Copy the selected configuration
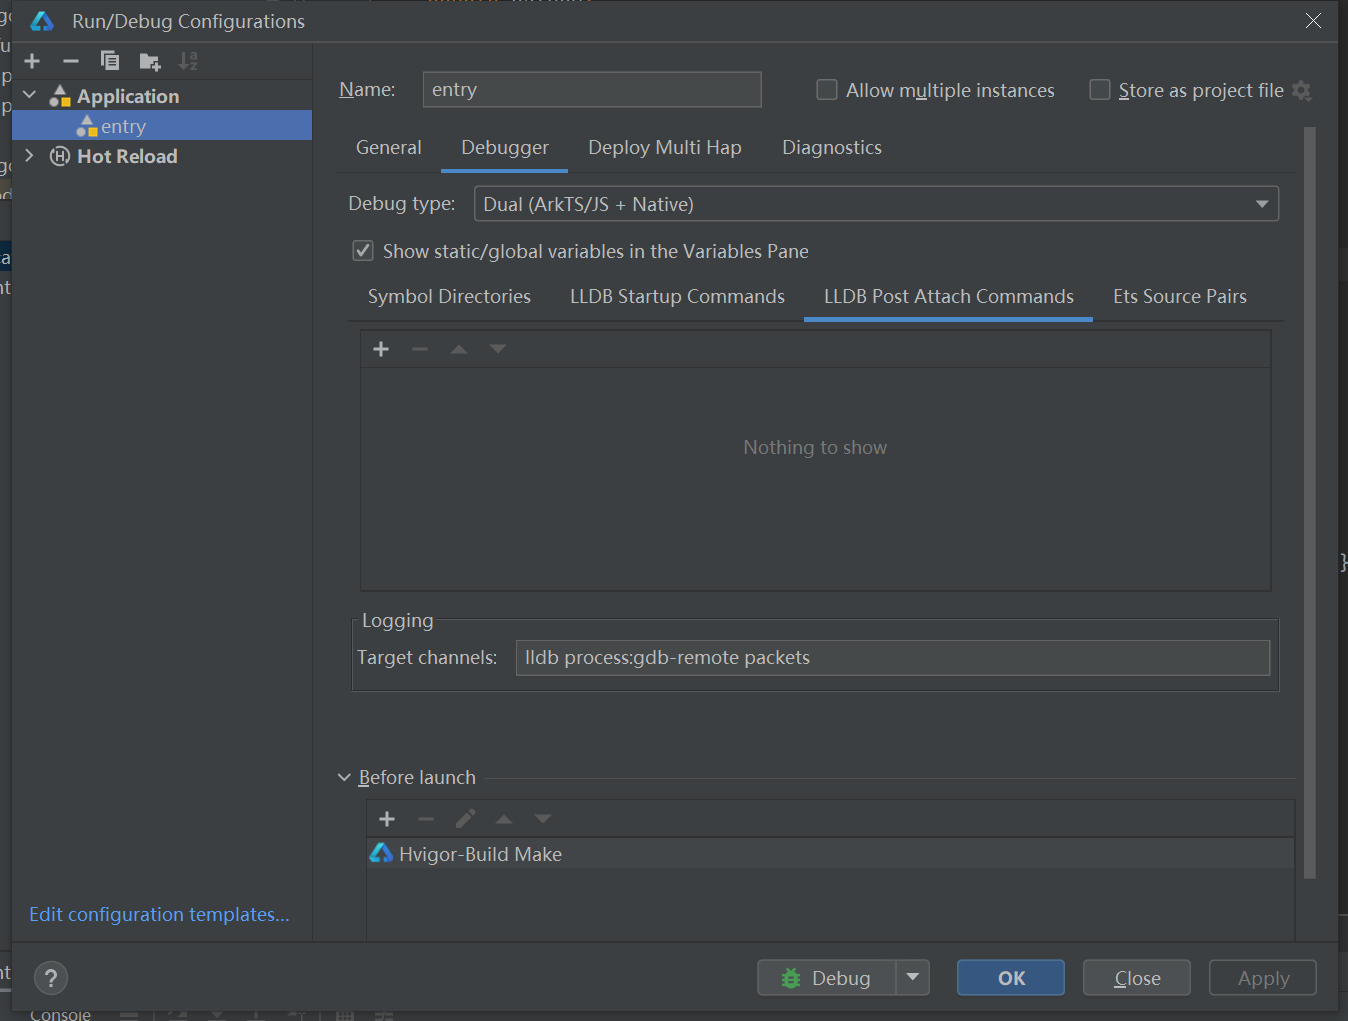The height and width of the screenshot is (1021, 1348). (110, 61)
